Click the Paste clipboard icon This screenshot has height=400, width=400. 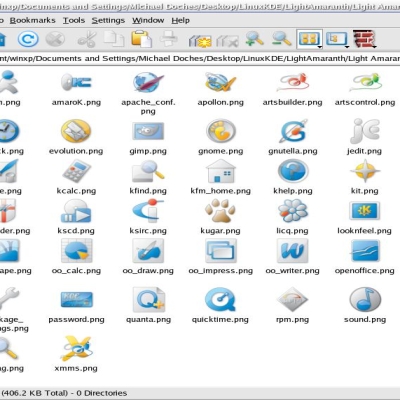click(142, 39)
